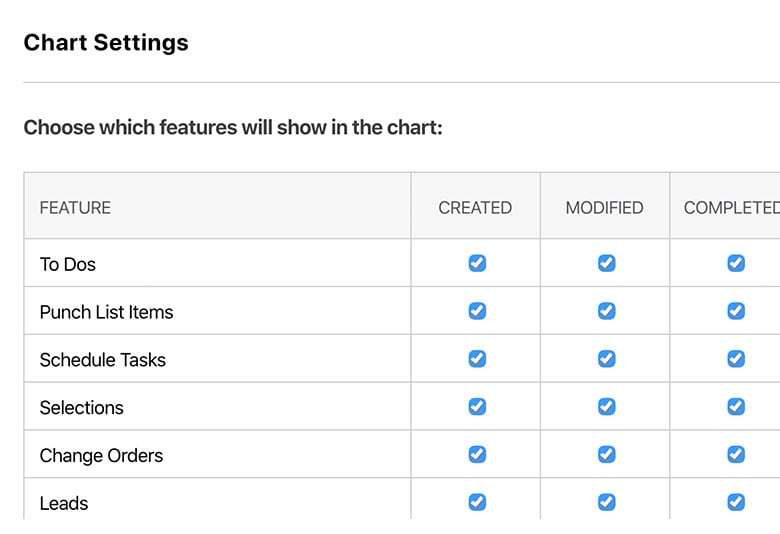Click the FEATURE column header
Viewport: 780px width, 534px height.
[x=75, y=208]
